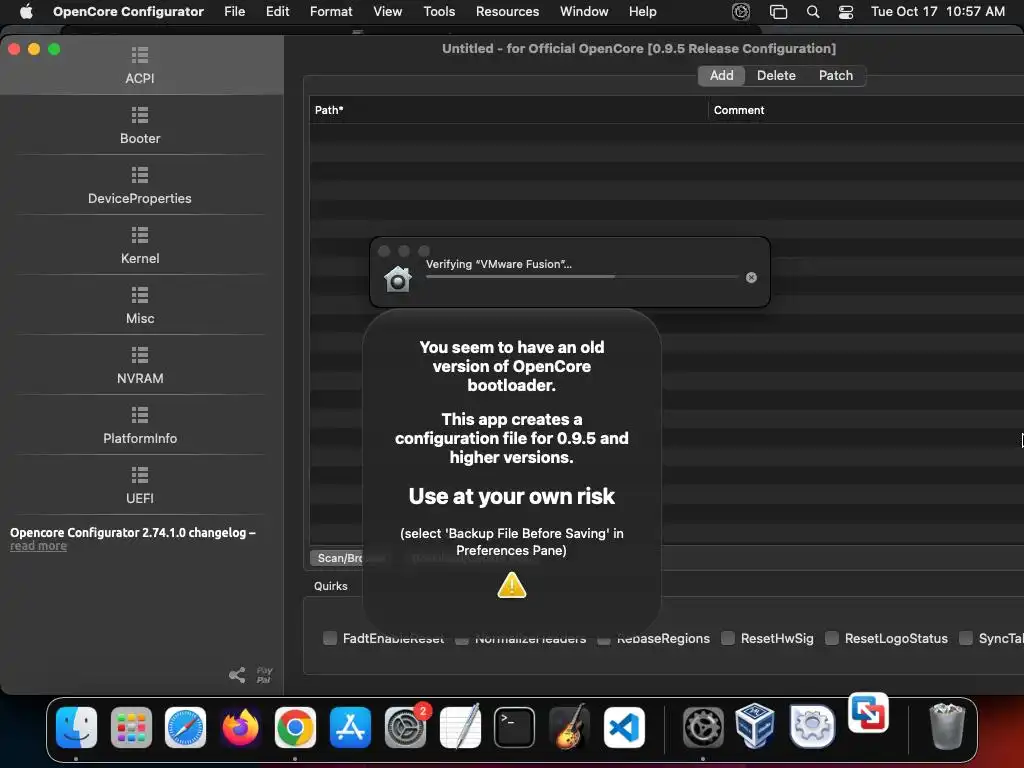Switch to the Add tab
Screen dimensions: 1024x768
[x=722, y=76]
